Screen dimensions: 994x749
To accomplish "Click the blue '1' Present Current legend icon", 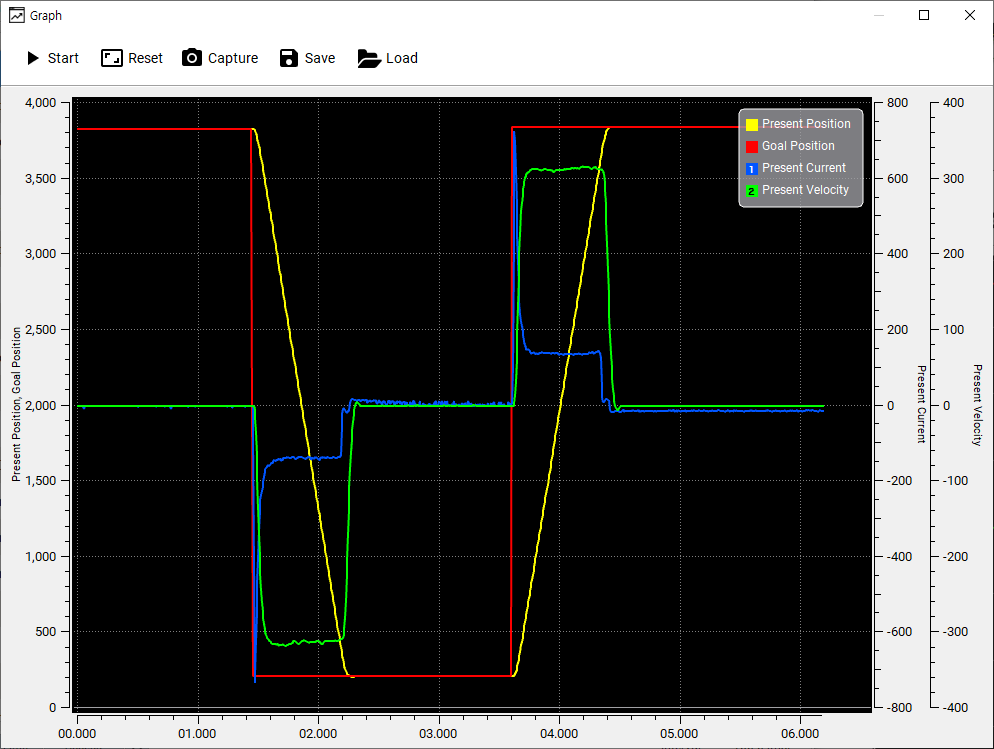I will [751, 168].
